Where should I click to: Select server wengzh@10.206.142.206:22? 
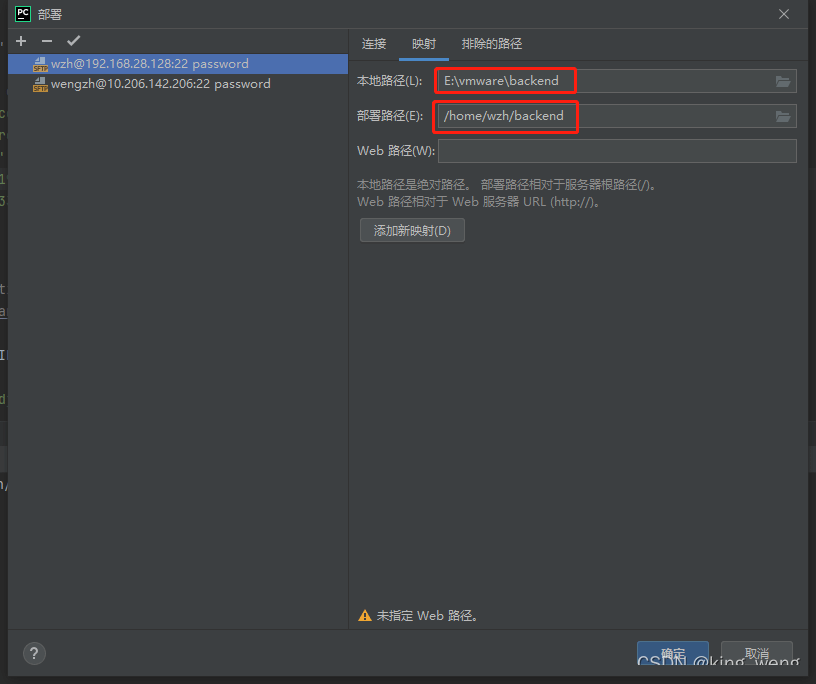click(x=155, y=84)
